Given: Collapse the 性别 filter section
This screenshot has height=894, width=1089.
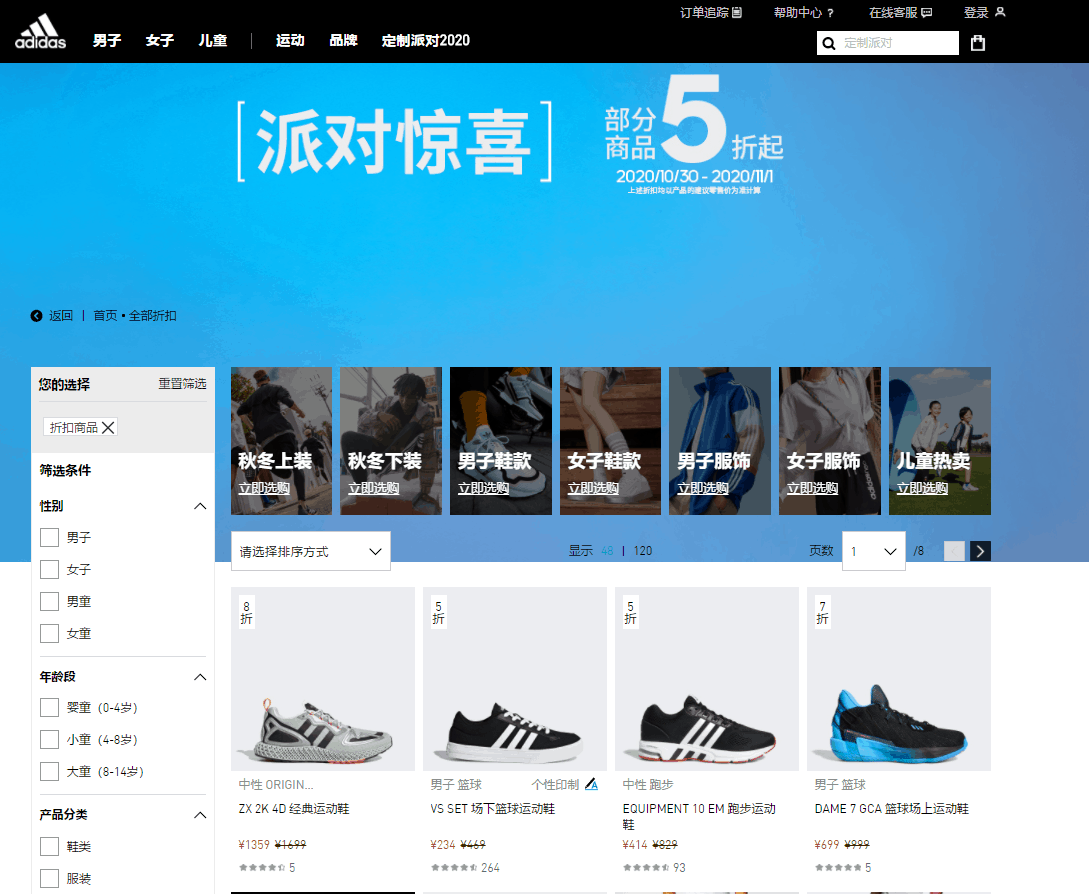Looking at the screenshot, I should 200,506.
